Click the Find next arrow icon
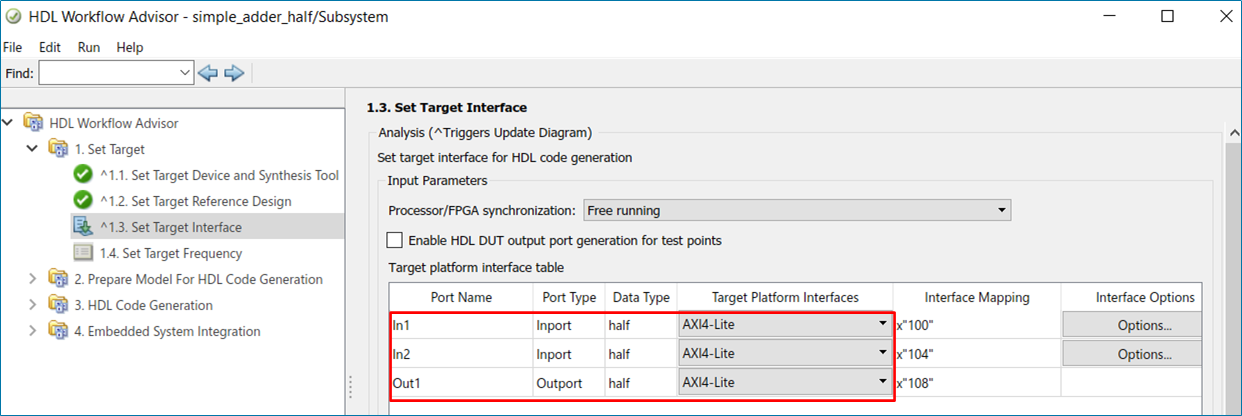The height and width of the screenshot is (416, 1242). click(234, 73)
